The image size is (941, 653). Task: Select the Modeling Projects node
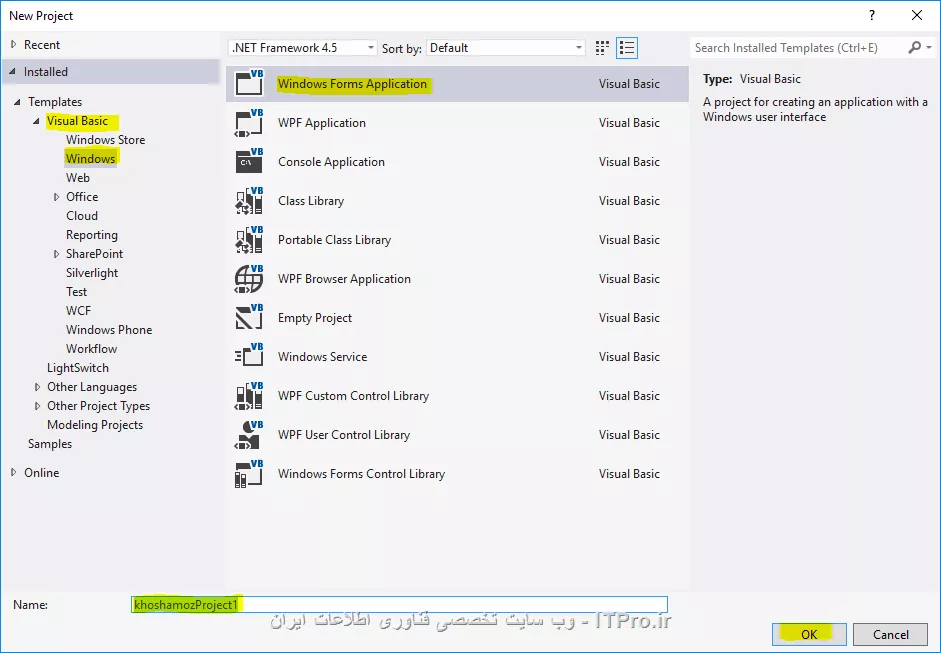click(95, 425)
